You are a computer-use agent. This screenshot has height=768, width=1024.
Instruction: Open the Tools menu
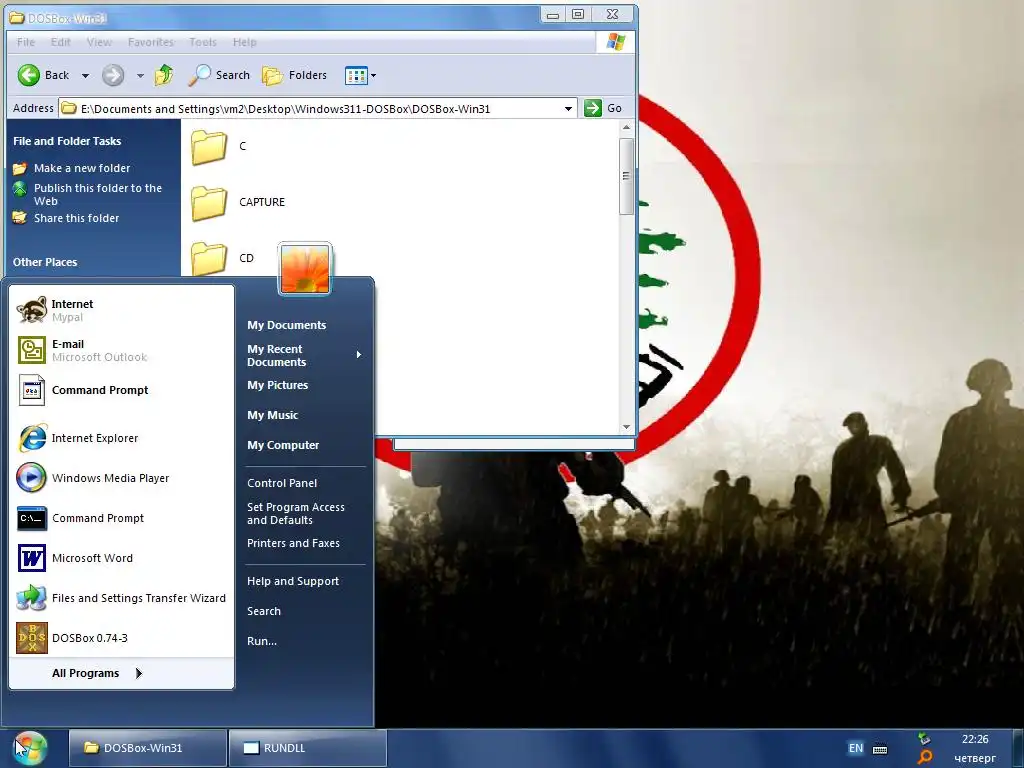[x=203, y=42]
